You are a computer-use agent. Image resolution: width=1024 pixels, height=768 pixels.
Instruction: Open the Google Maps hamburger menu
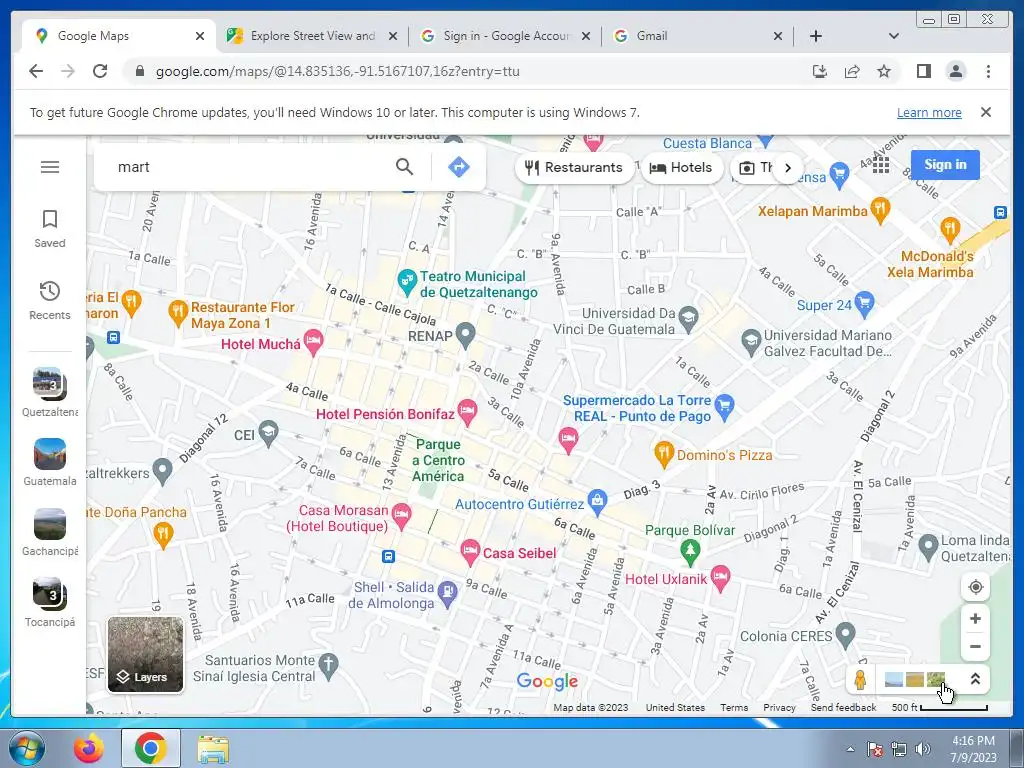pos(50,167)
